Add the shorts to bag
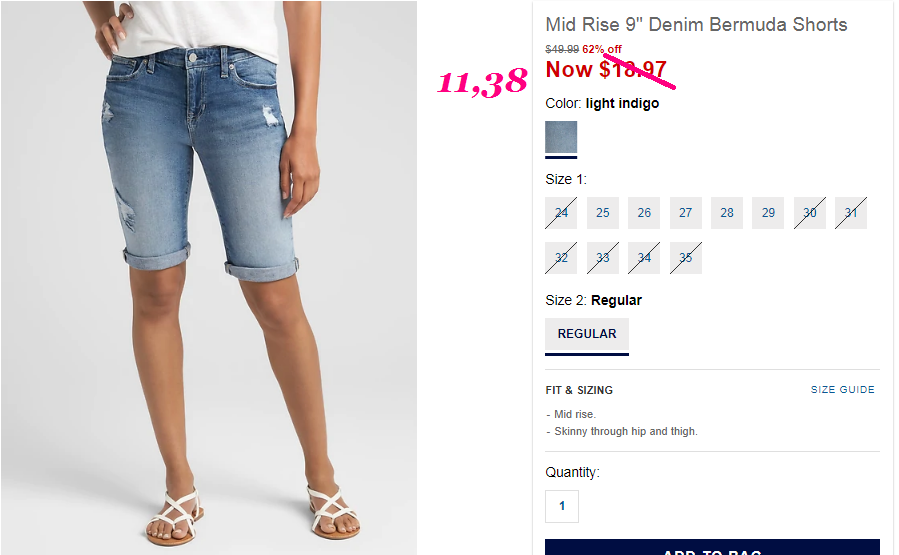Screen dimensions: 899x555 [712, 548]
